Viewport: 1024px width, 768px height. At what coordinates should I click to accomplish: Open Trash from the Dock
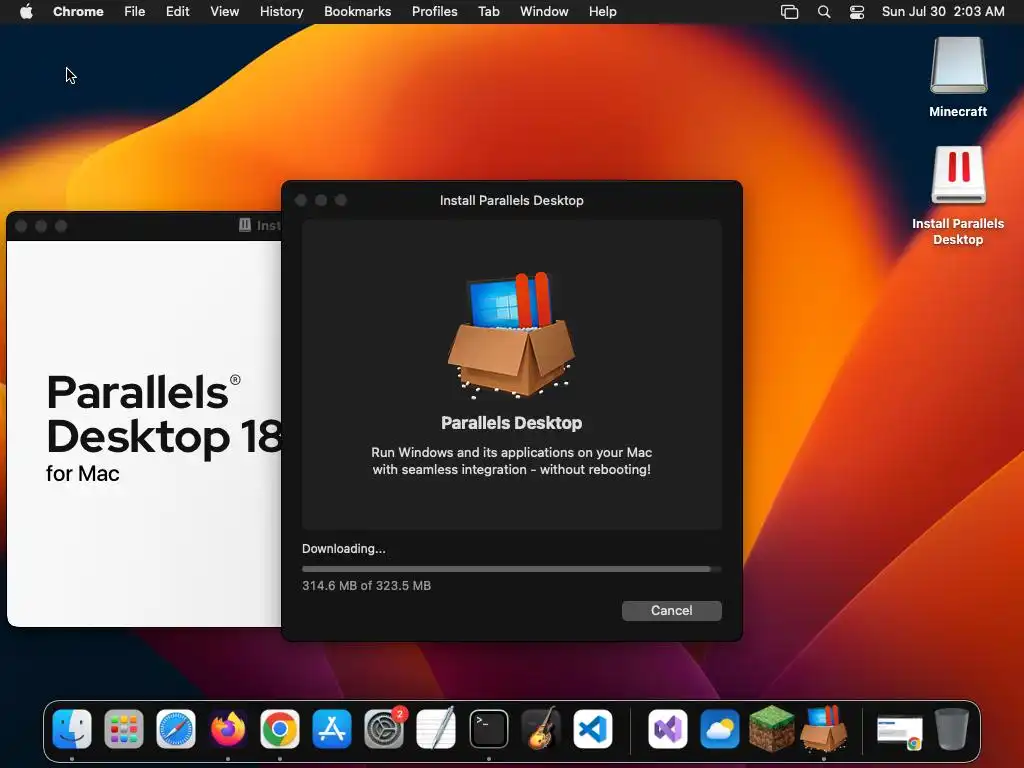(x=952, y=729)
